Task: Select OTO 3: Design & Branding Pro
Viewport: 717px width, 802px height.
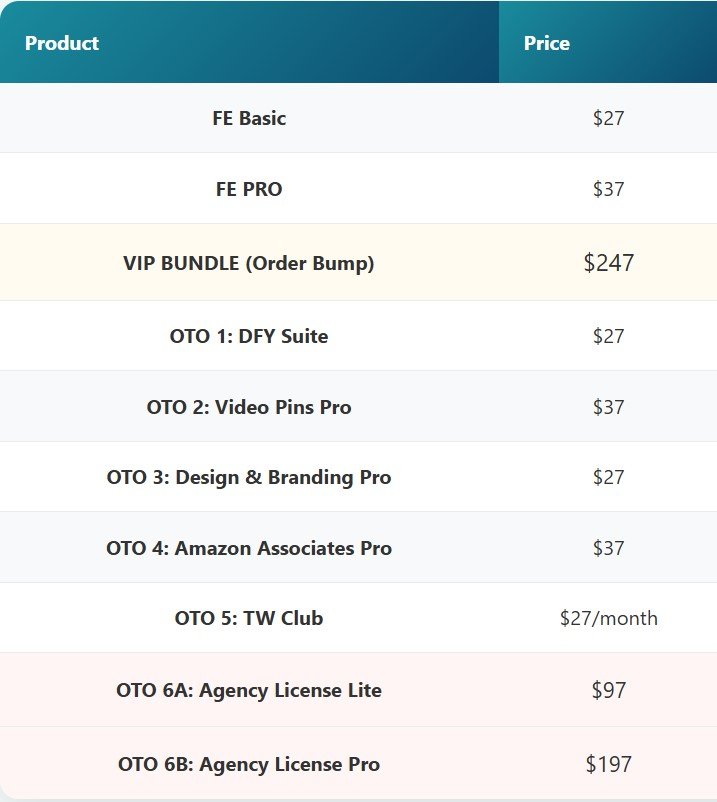Action: coord(249,477)
